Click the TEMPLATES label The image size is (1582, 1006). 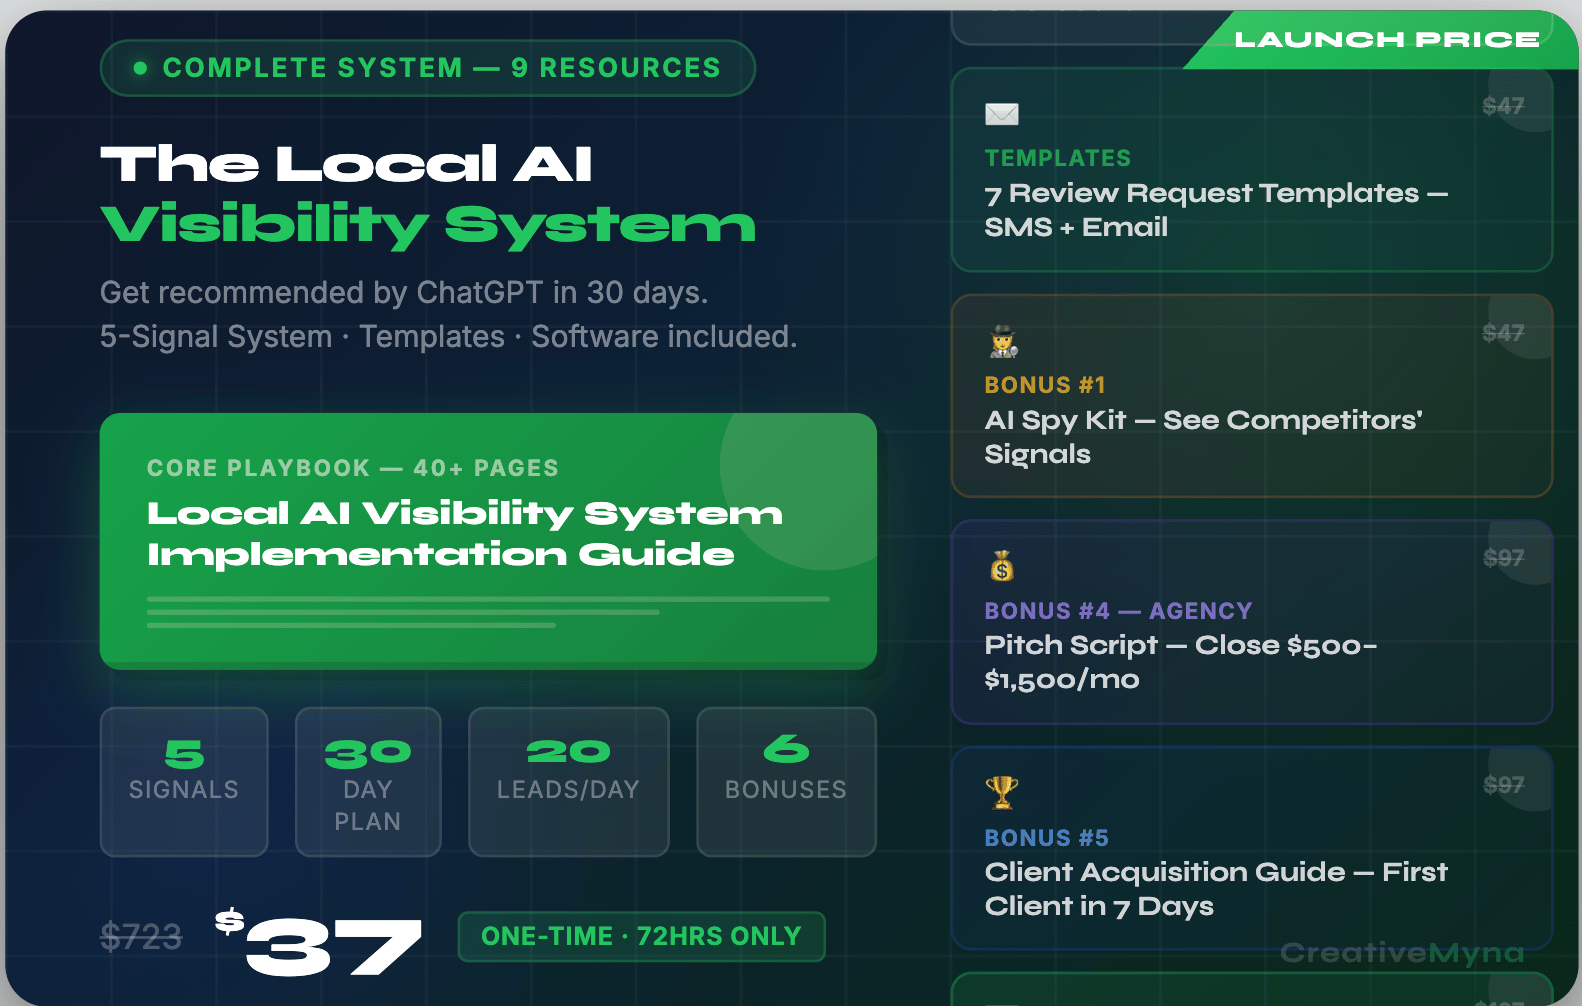(1058, 158)
